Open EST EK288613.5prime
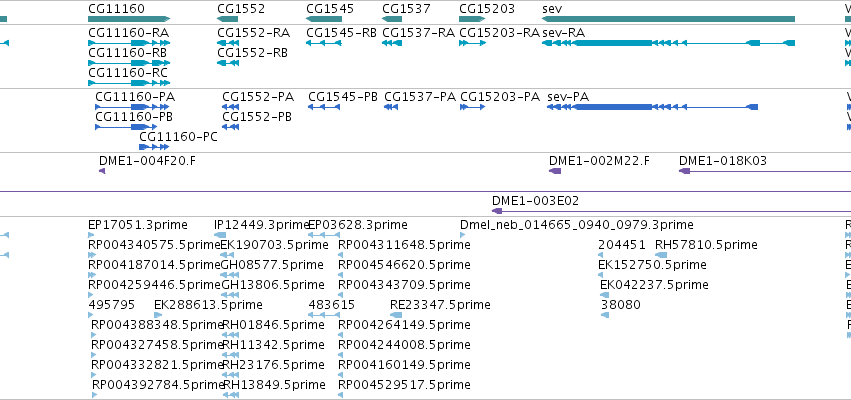The width and height of the screenshot is (851, 400). click(x=158, y=315)
